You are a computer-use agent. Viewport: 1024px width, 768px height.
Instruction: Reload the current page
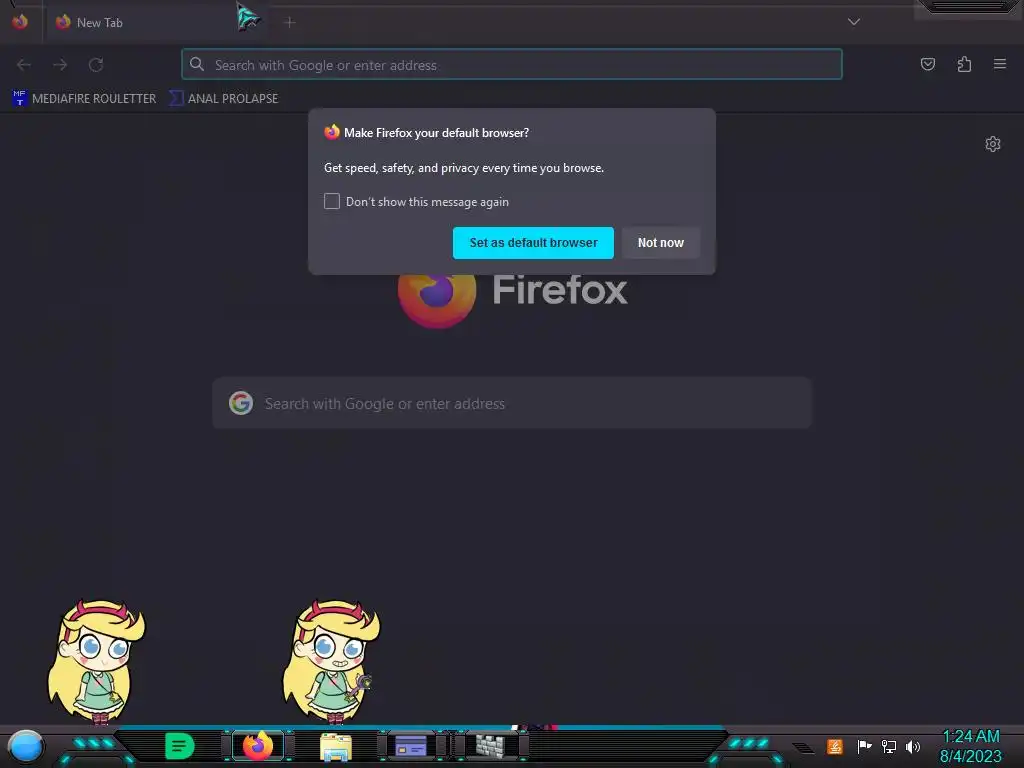(96, 65)
